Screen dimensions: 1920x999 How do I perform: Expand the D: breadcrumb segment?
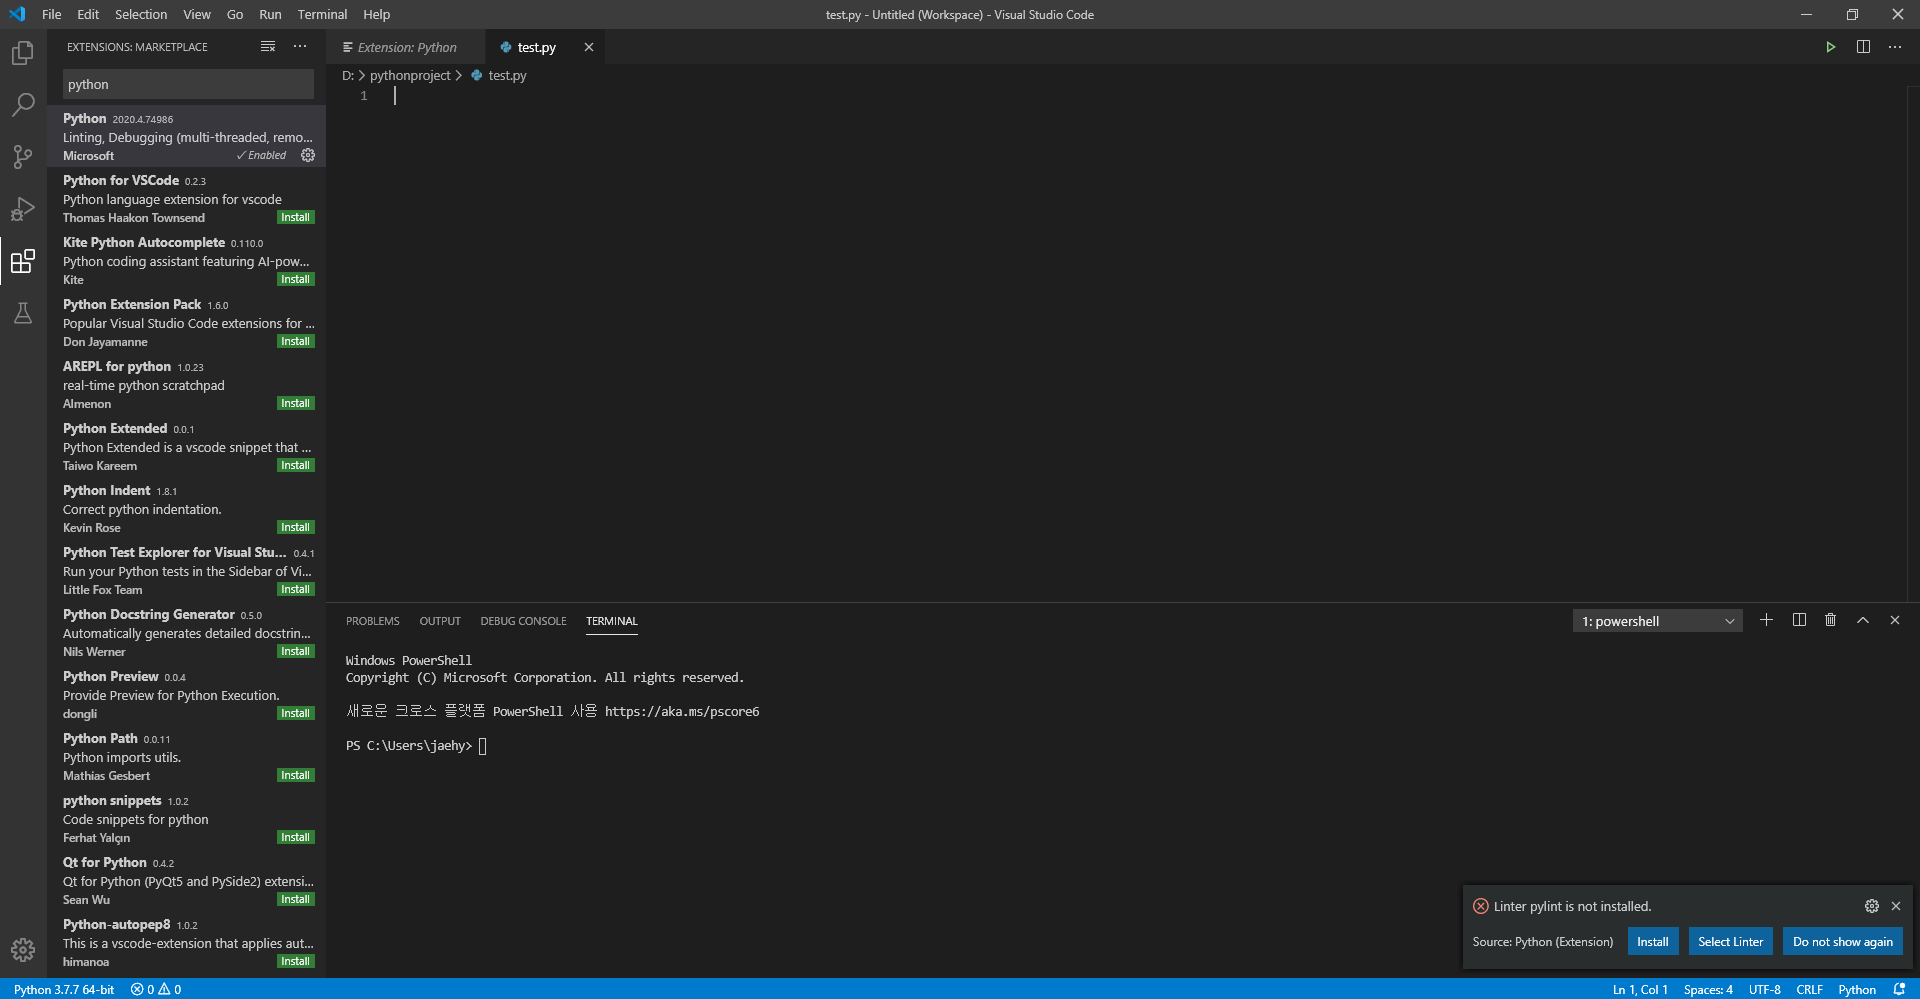pyautogui.click(x=348, y=75)
